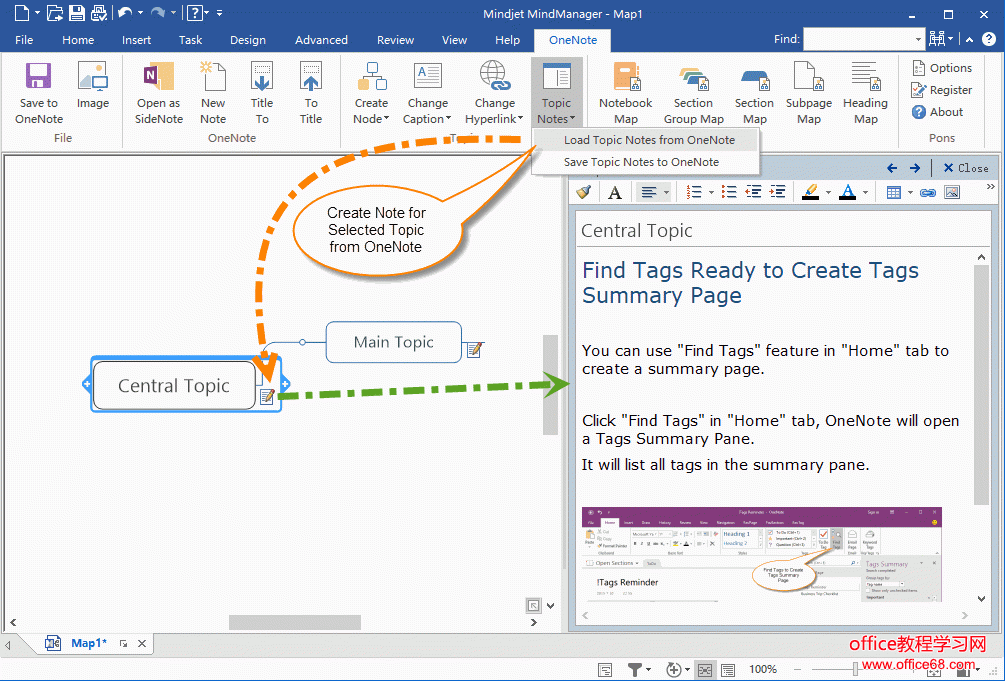Click the Save to OneNote icon

pos(38,92)
